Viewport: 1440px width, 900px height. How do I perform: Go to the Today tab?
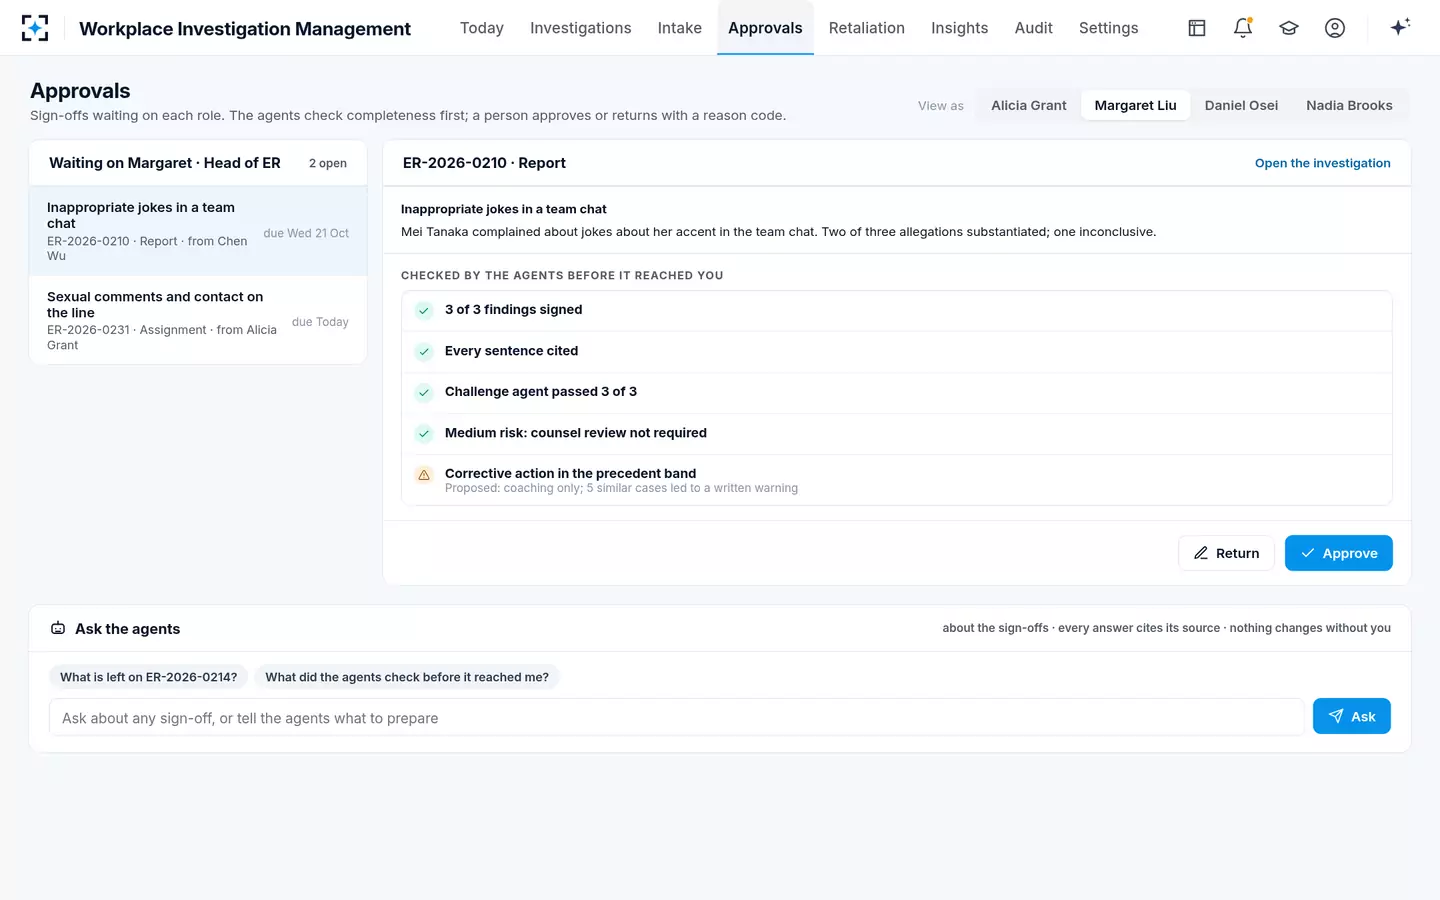click(482, 28)
